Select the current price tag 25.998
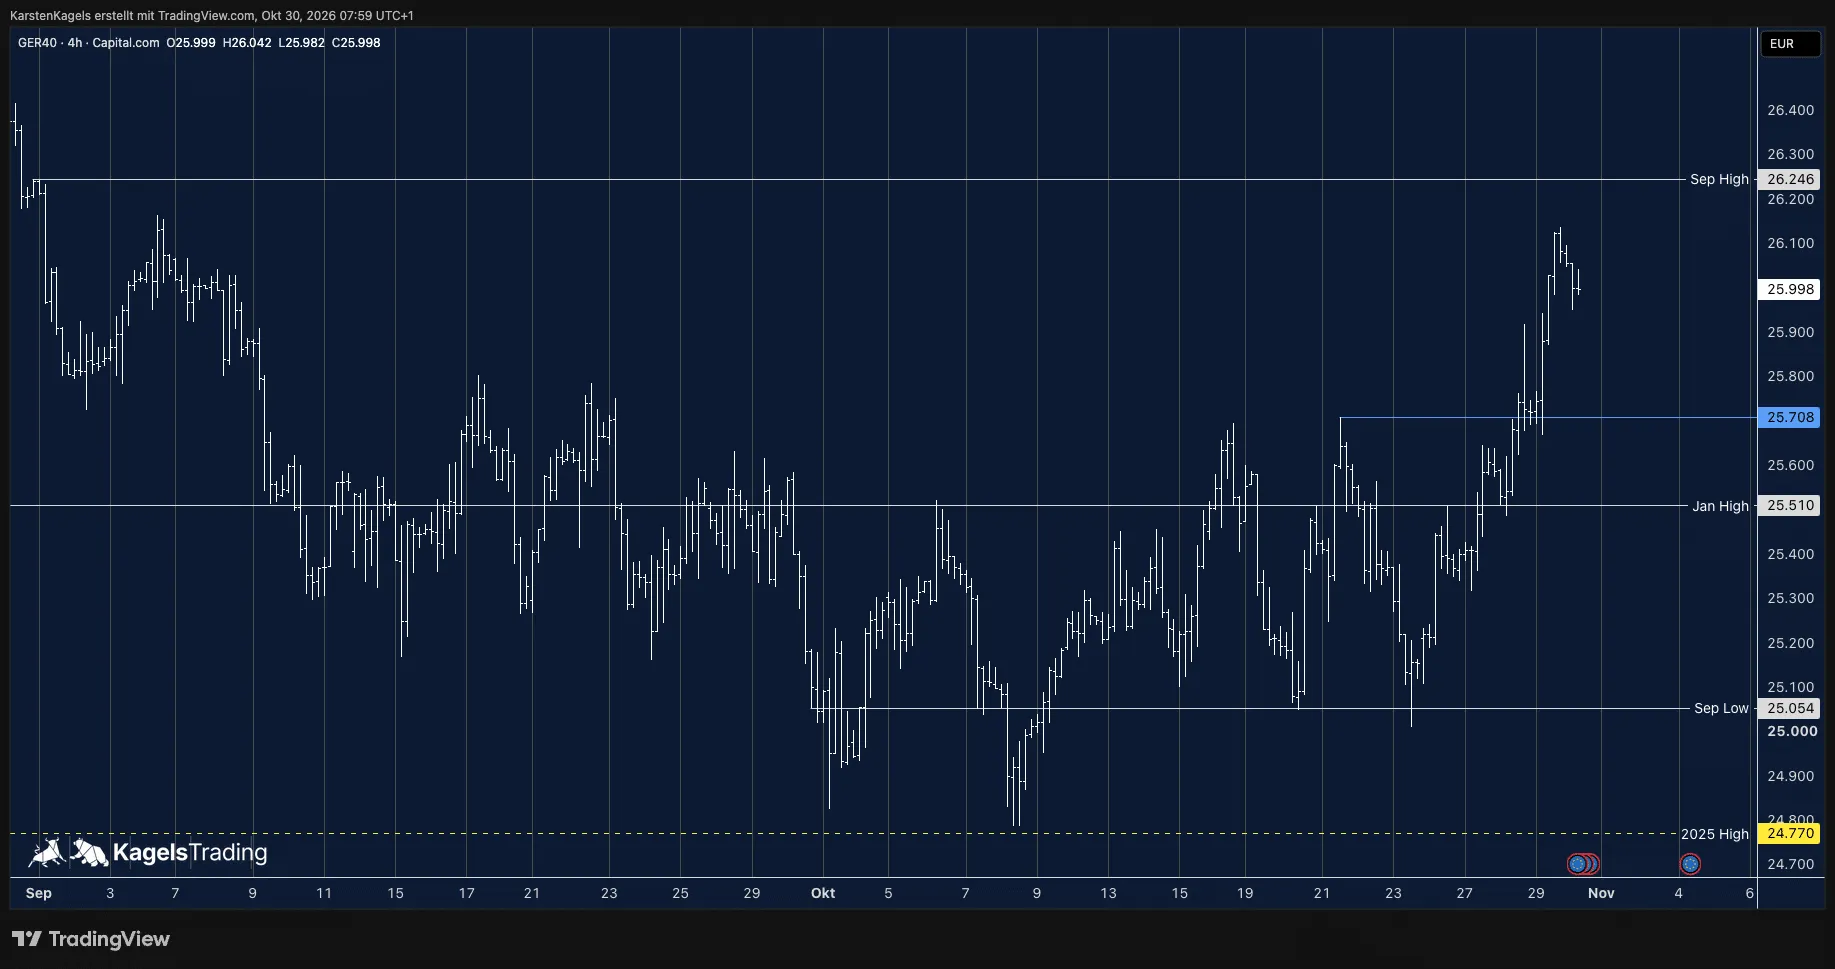This screenshot has width=1835, height=969. [x=1790, y=289]
